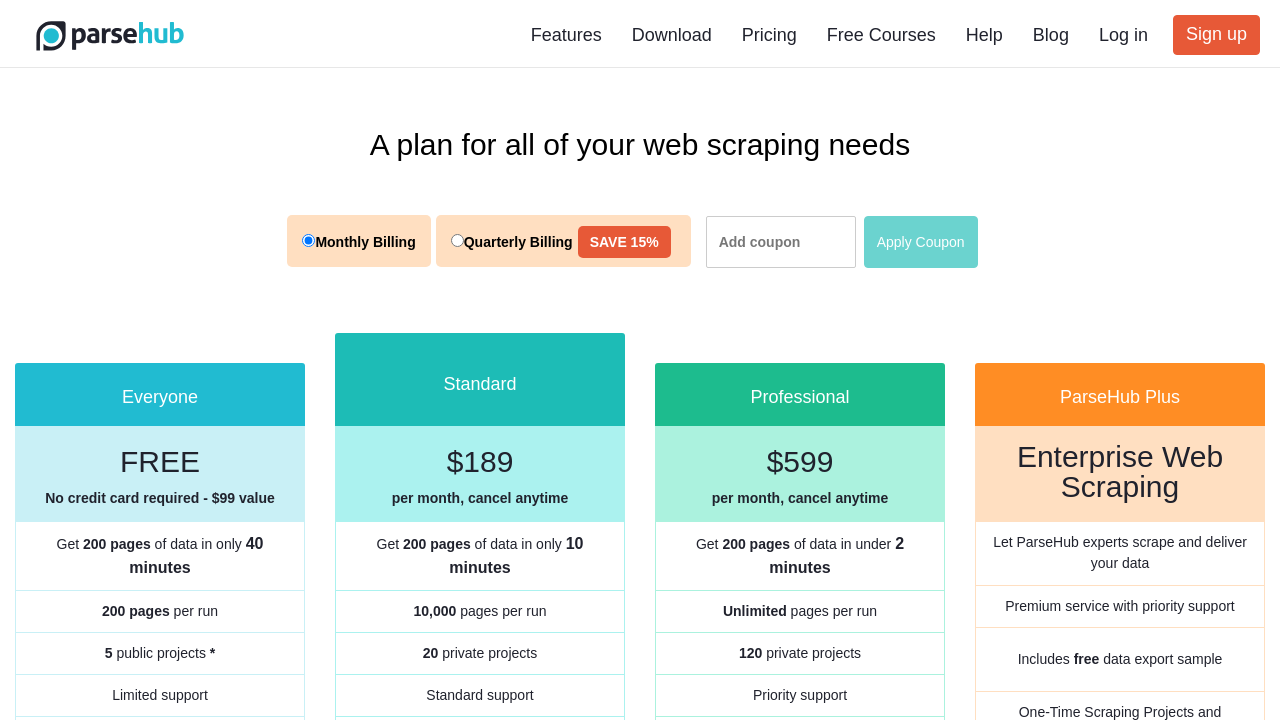The height and width of the screenshot is (720, 1280).
Task: Click the Apply Coupon button
Action: [x=920, y=242]
